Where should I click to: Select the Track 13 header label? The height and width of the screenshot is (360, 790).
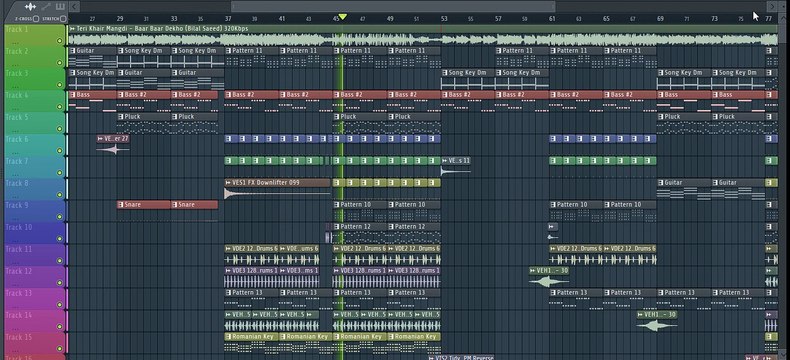point(19,293)
